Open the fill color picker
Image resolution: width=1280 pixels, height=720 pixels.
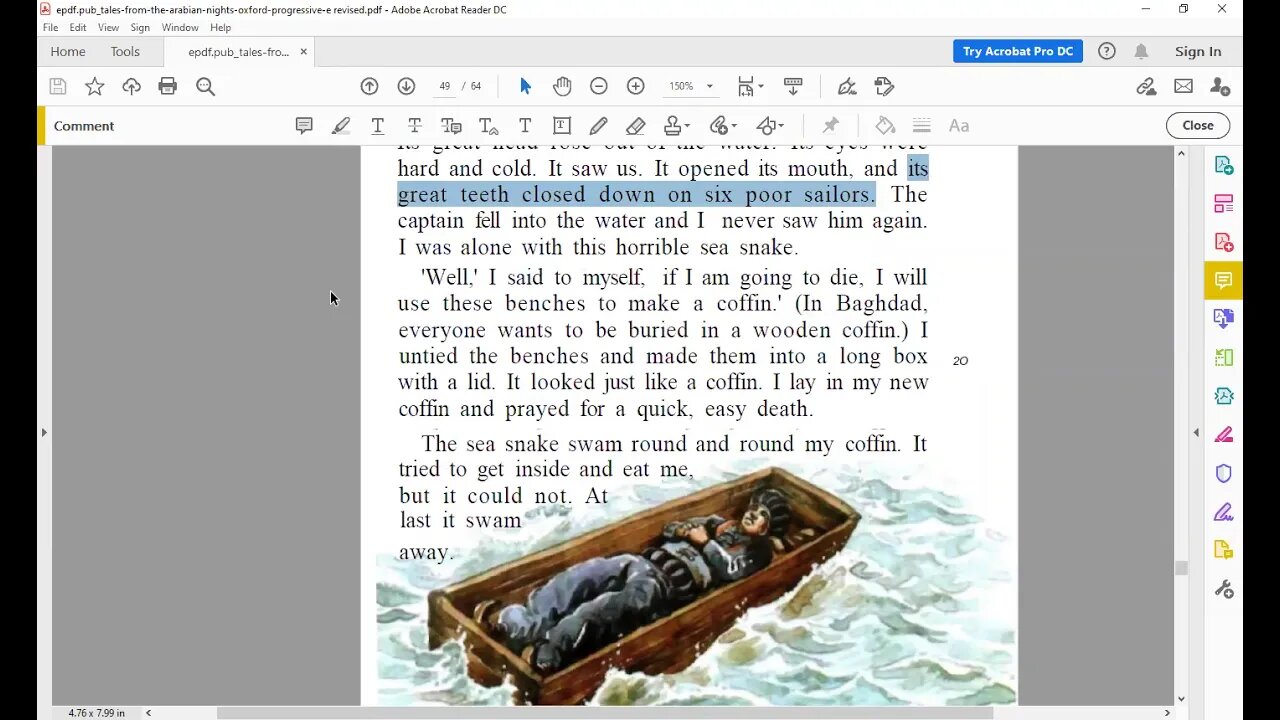click(x=885, y=125)
